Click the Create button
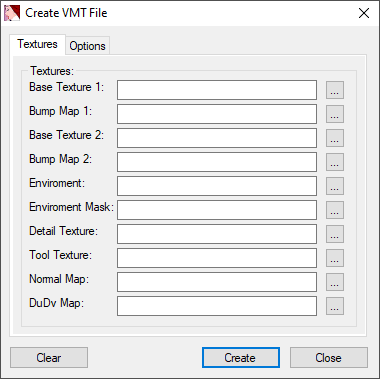This screenshot has width=380, height=379. 241,358
